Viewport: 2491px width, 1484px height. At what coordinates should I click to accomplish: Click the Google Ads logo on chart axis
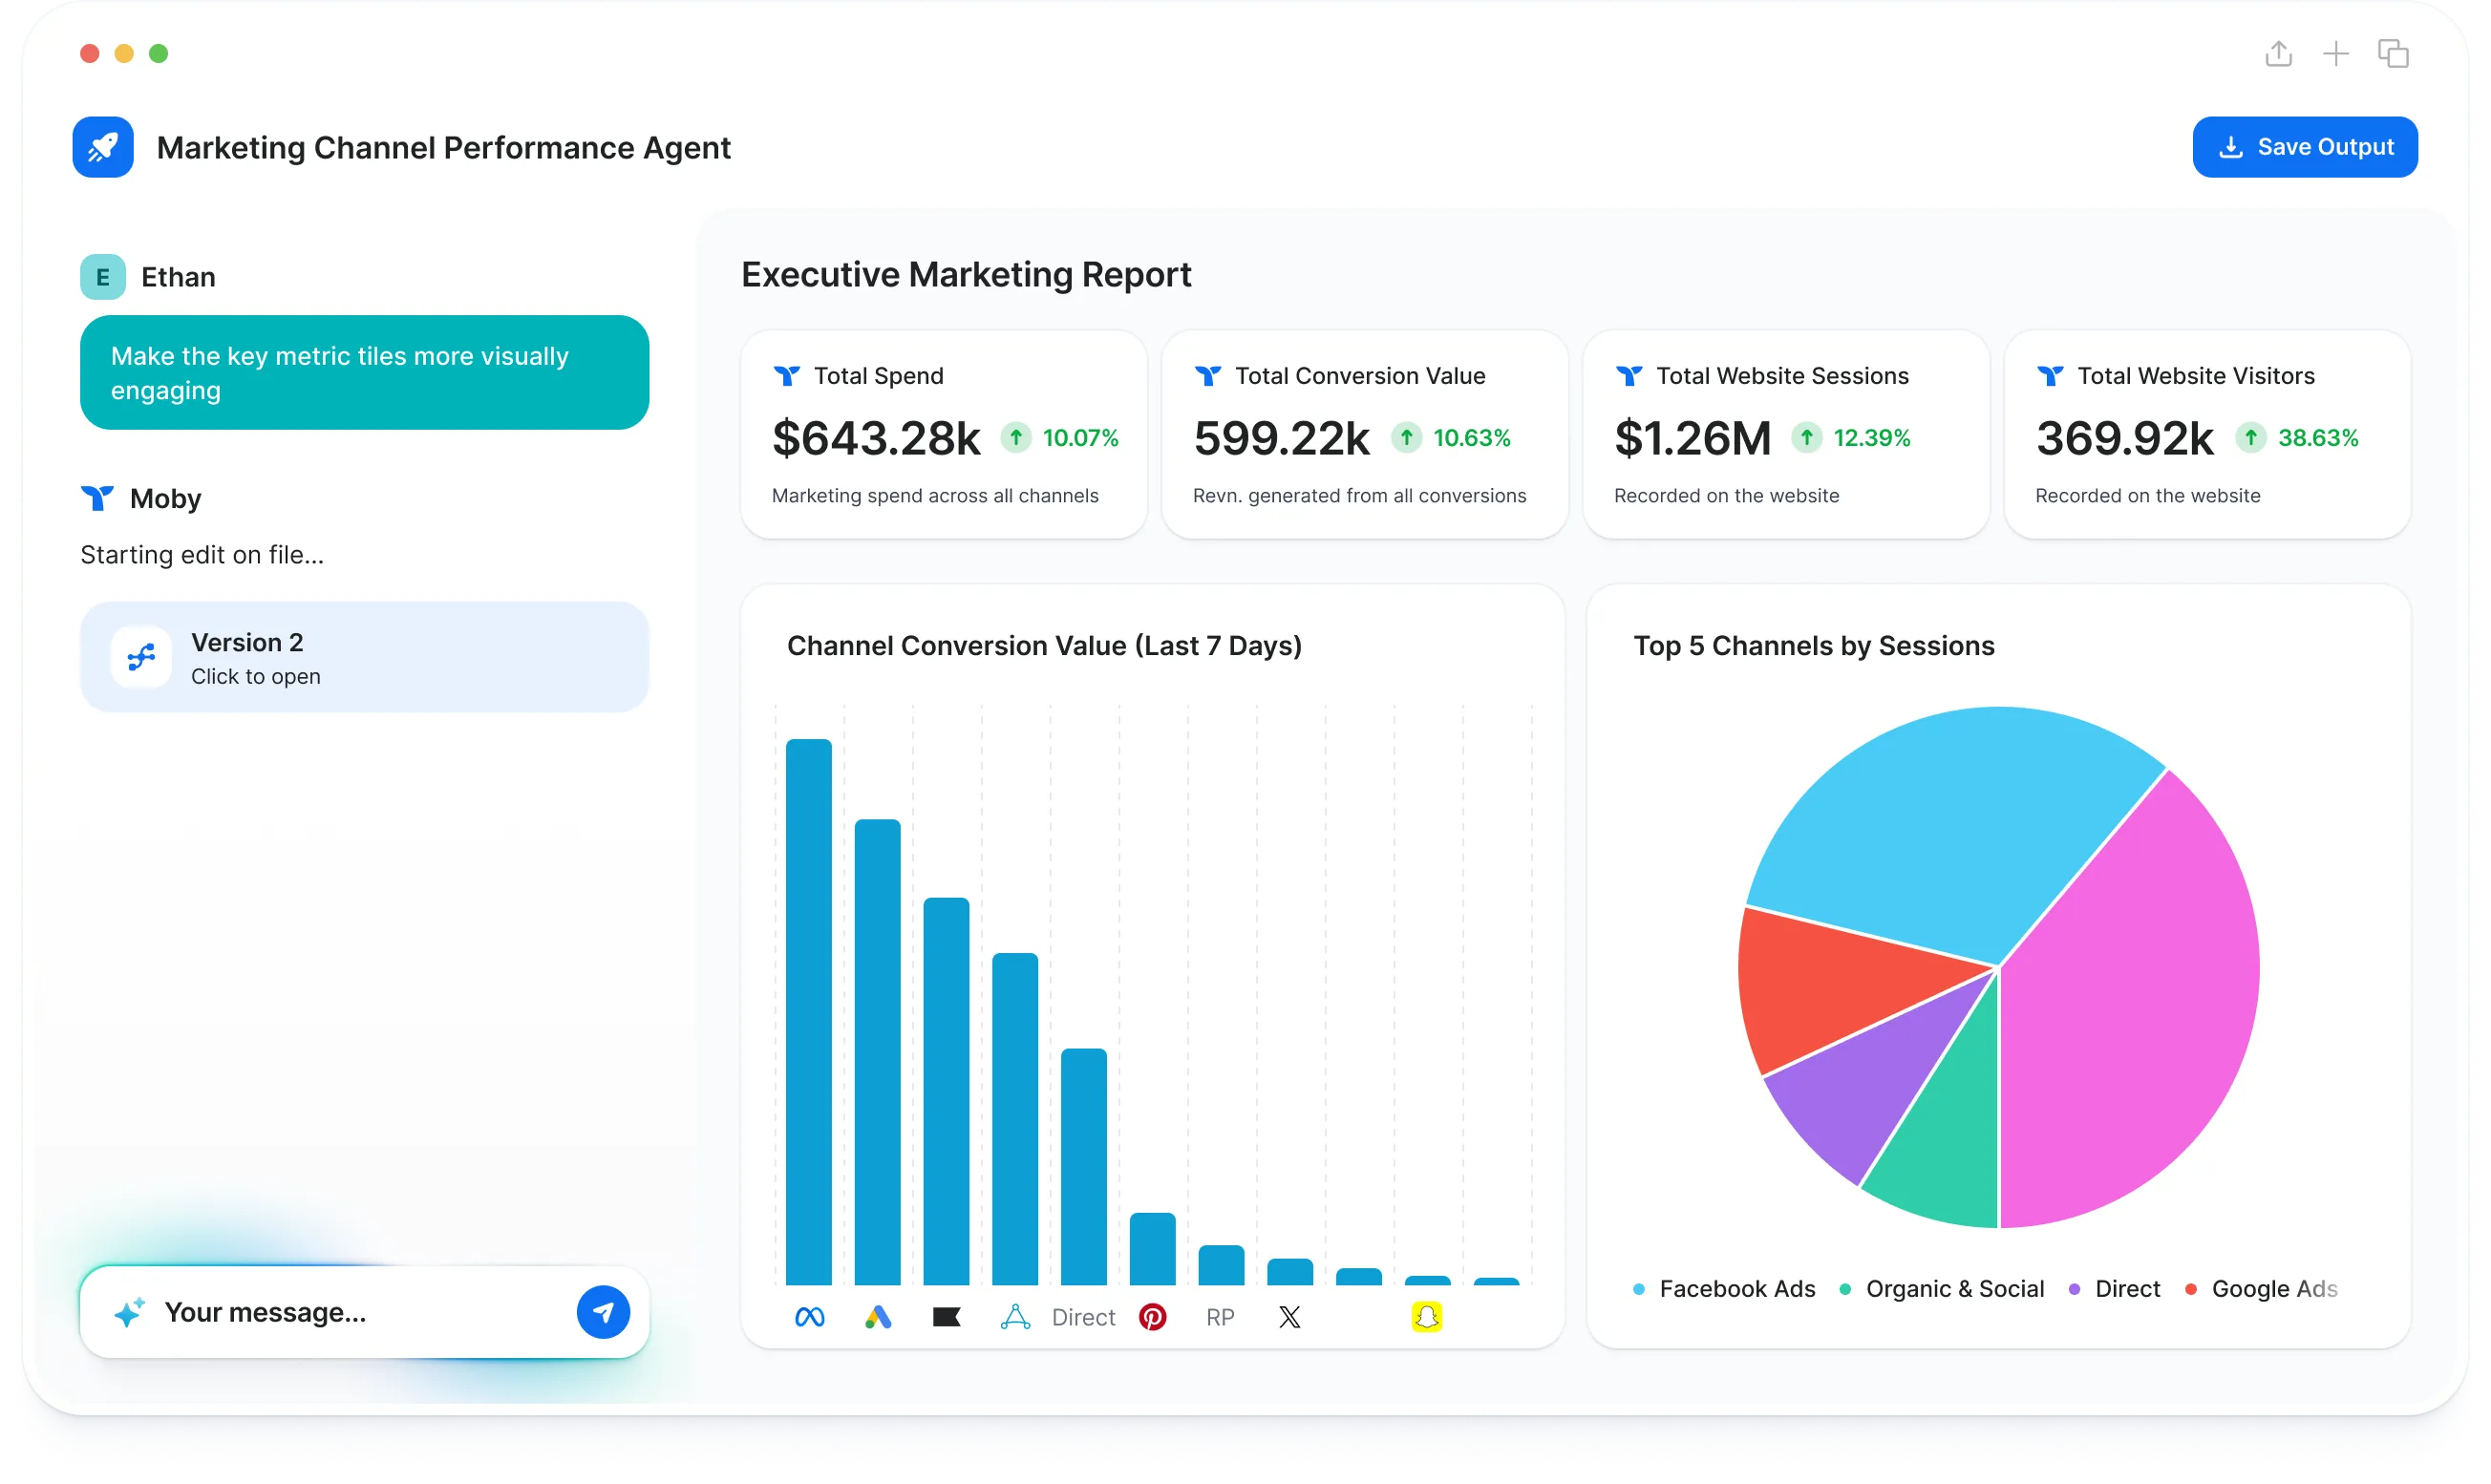pos(878,1317)
